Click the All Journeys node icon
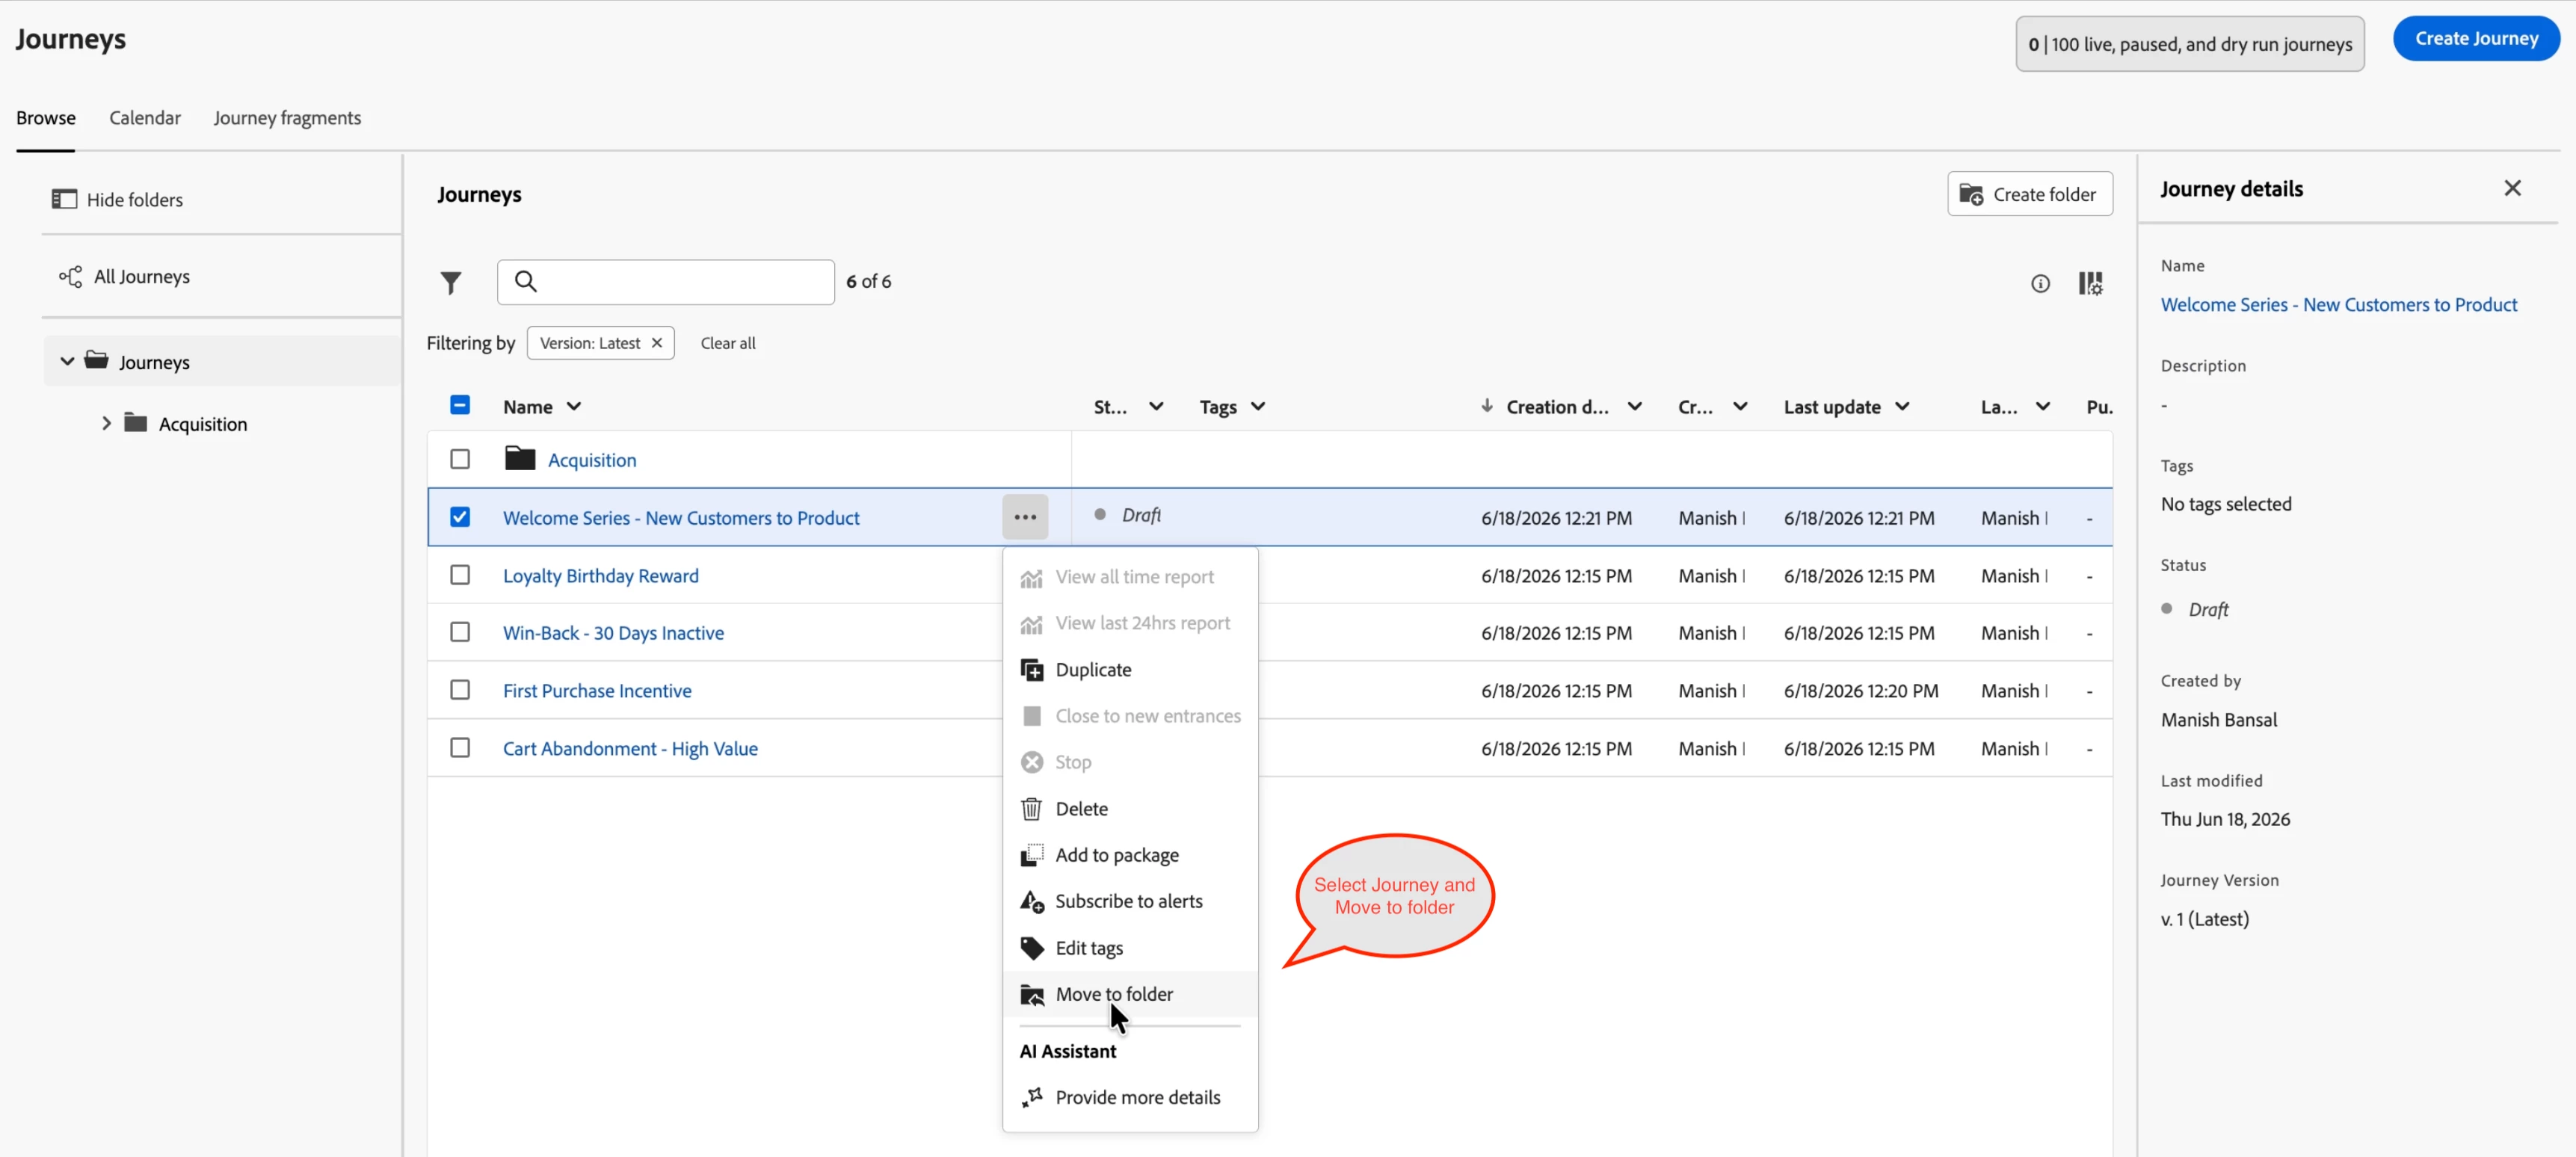Image resolution: width=2576 pixels, height=1157 pixels. pos(70,276)
